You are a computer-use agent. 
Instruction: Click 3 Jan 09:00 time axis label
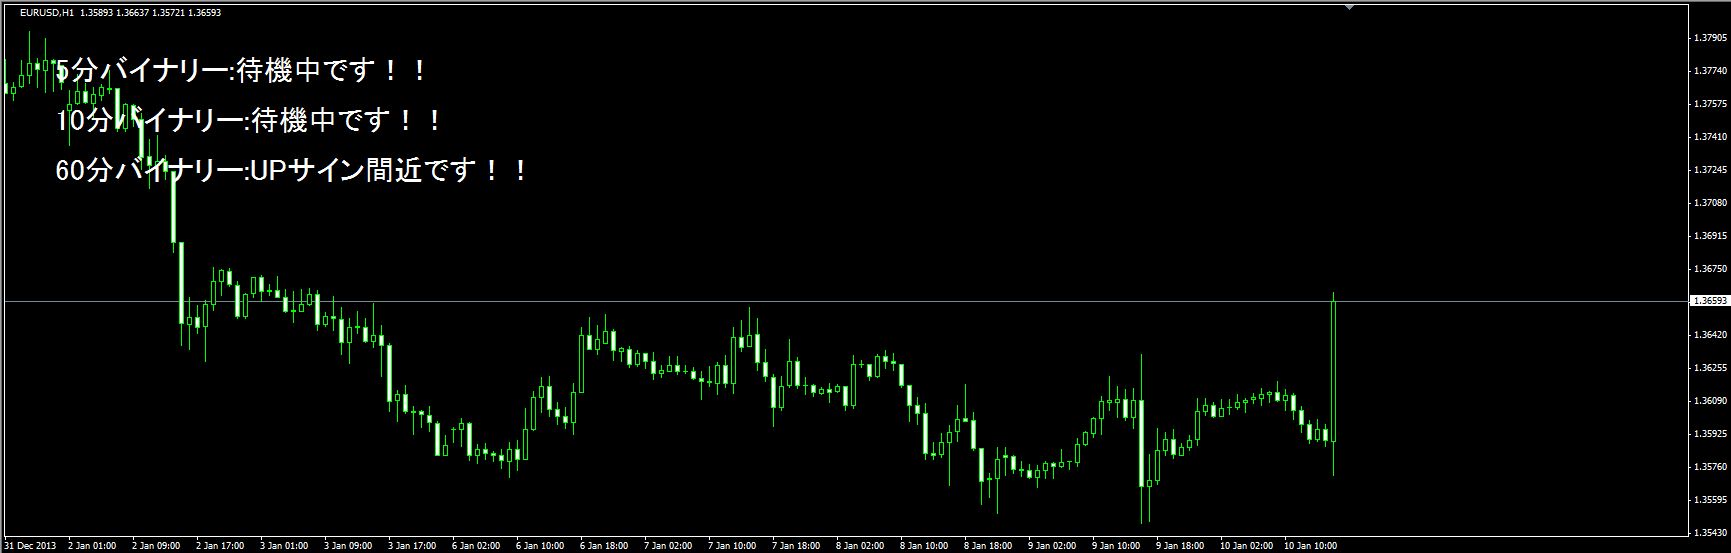click(349, 546)
